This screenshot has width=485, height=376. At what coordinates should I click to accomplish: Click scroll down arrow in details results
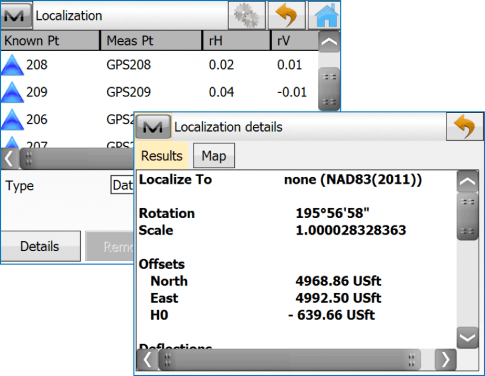point(468,338)
